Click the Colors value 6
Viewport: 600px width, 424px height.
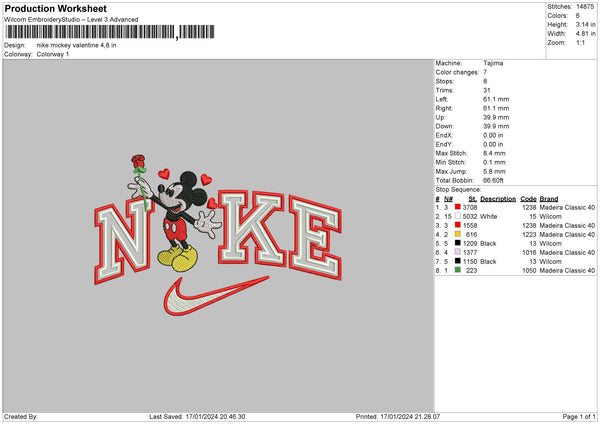click(x=578, y=16)
